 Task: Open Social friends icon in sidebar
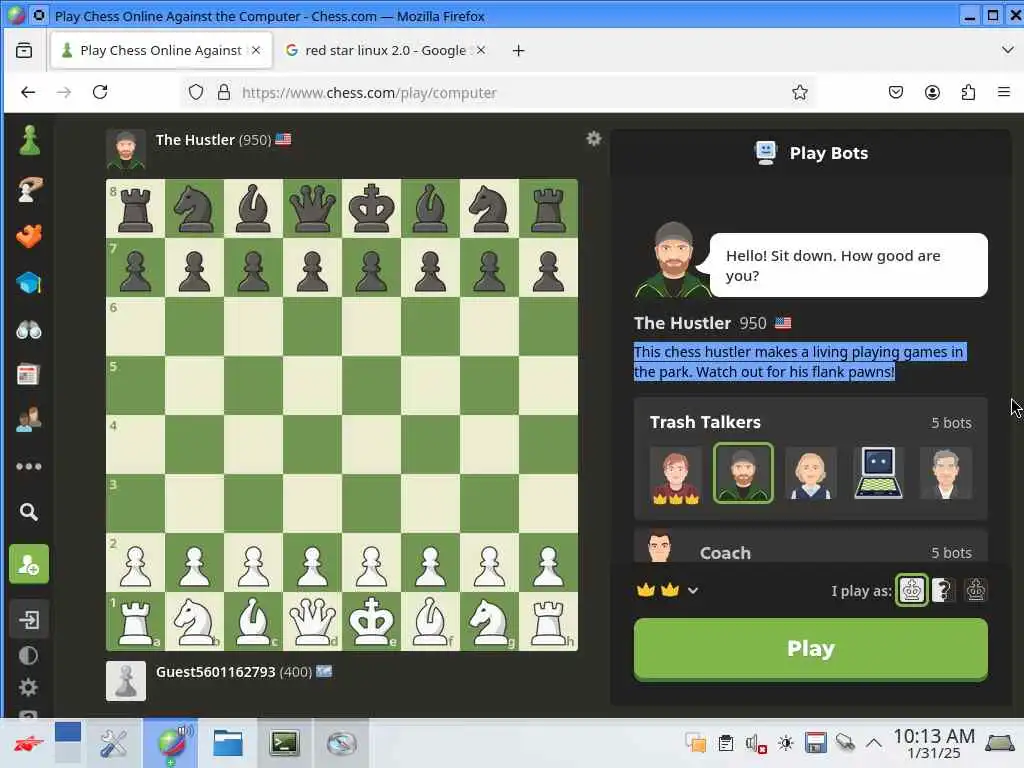pos(29,420)
